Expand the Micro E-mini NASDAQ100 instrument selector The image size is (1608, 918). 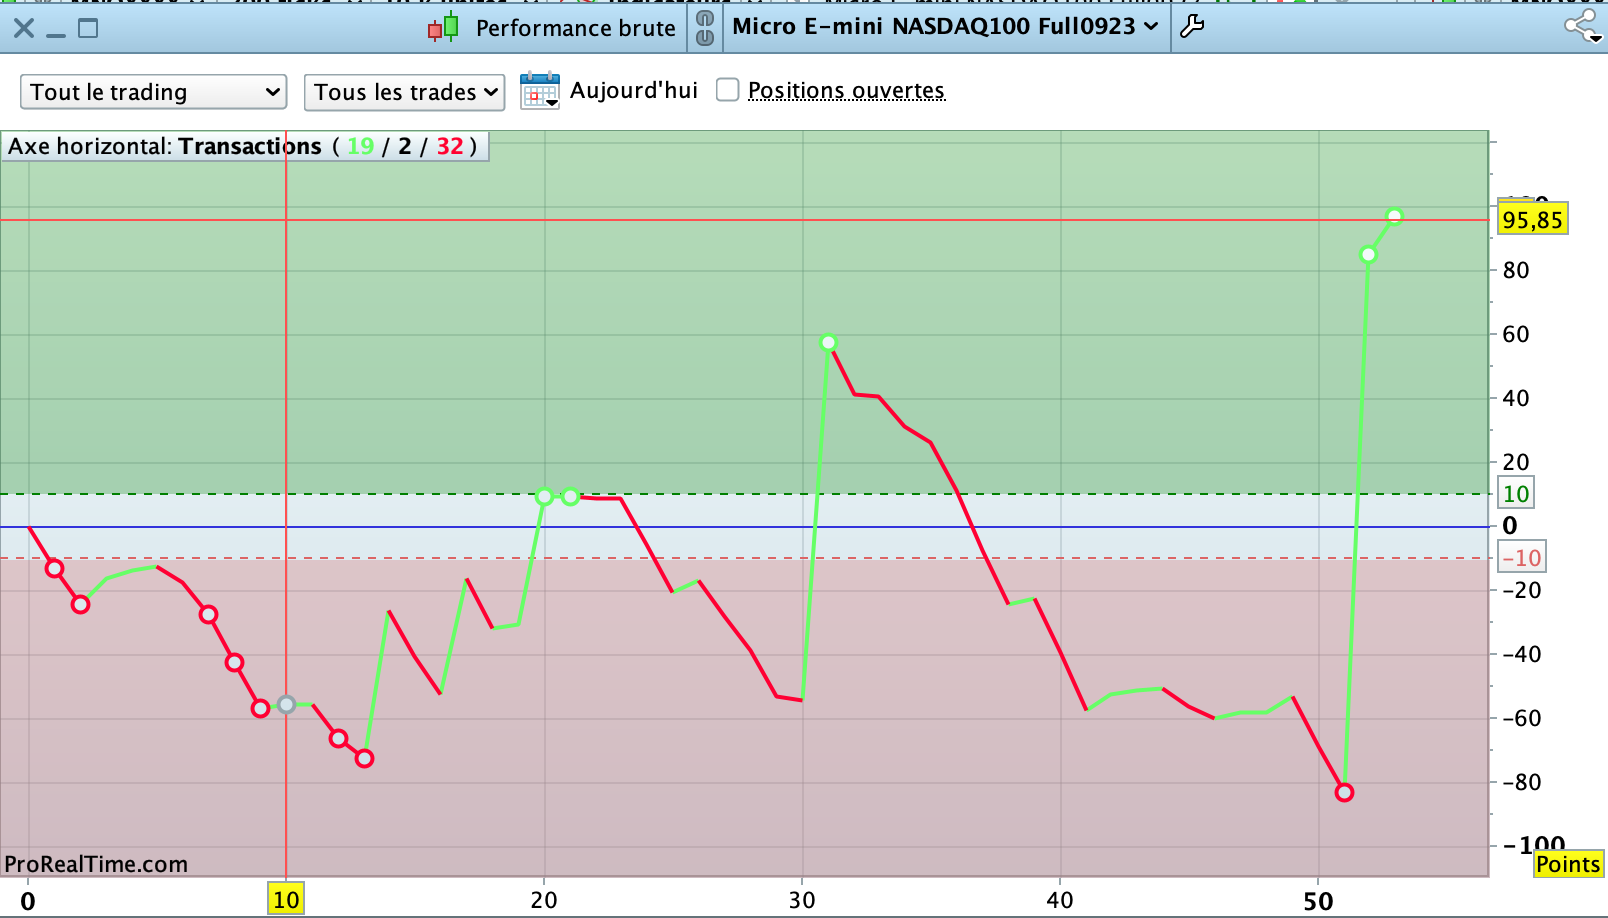point(945,27)
